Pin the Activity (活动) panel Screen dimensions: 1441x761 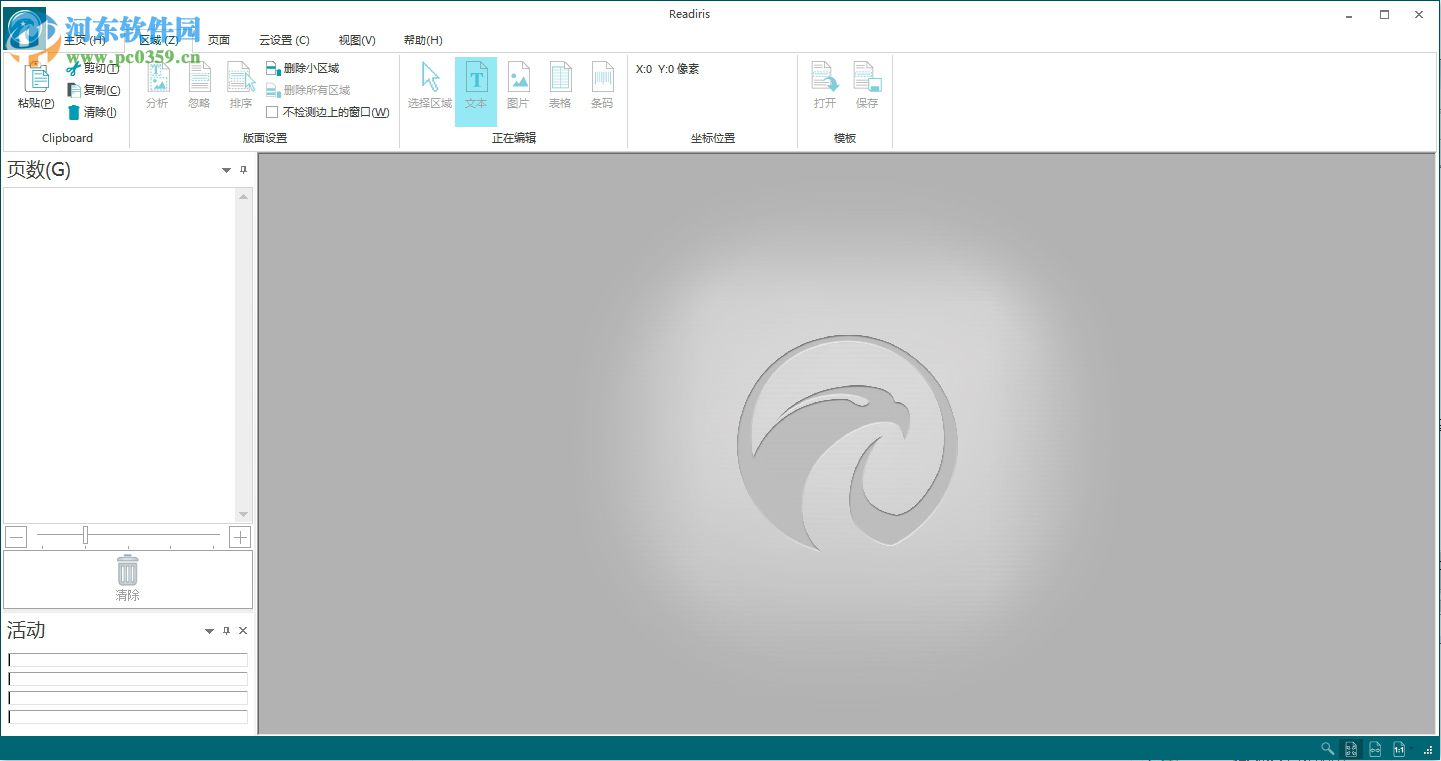tap(226, 631)
